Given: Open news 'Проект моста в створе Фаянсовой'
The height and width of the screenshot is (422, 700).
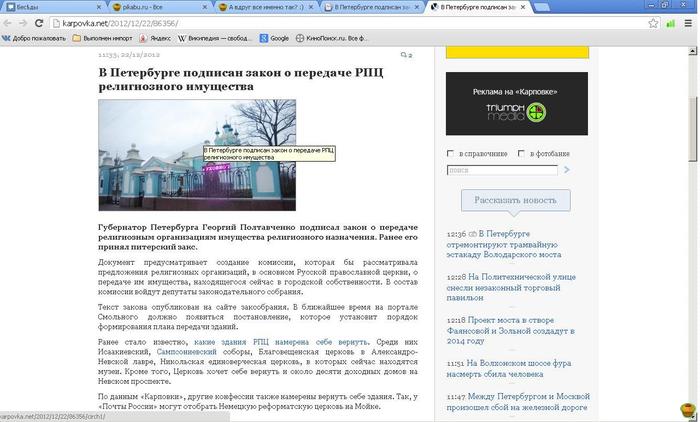Looking at the screenshot, I should [x=511, y=330].
